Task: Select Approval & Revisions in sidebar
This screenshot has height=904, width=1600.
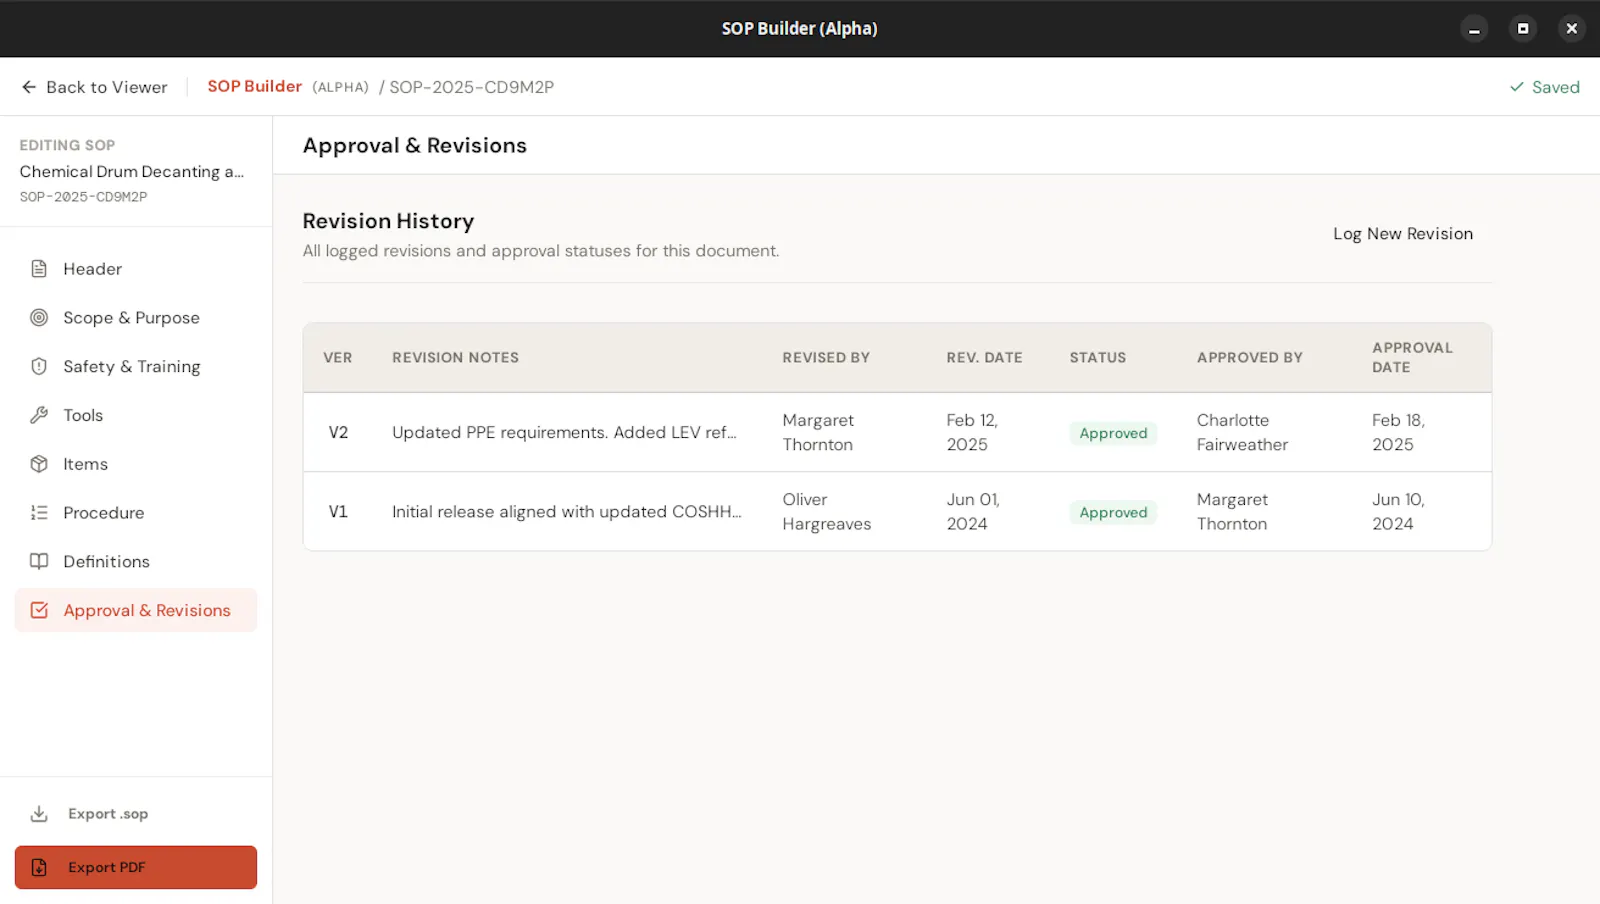Action: (136, 610)
